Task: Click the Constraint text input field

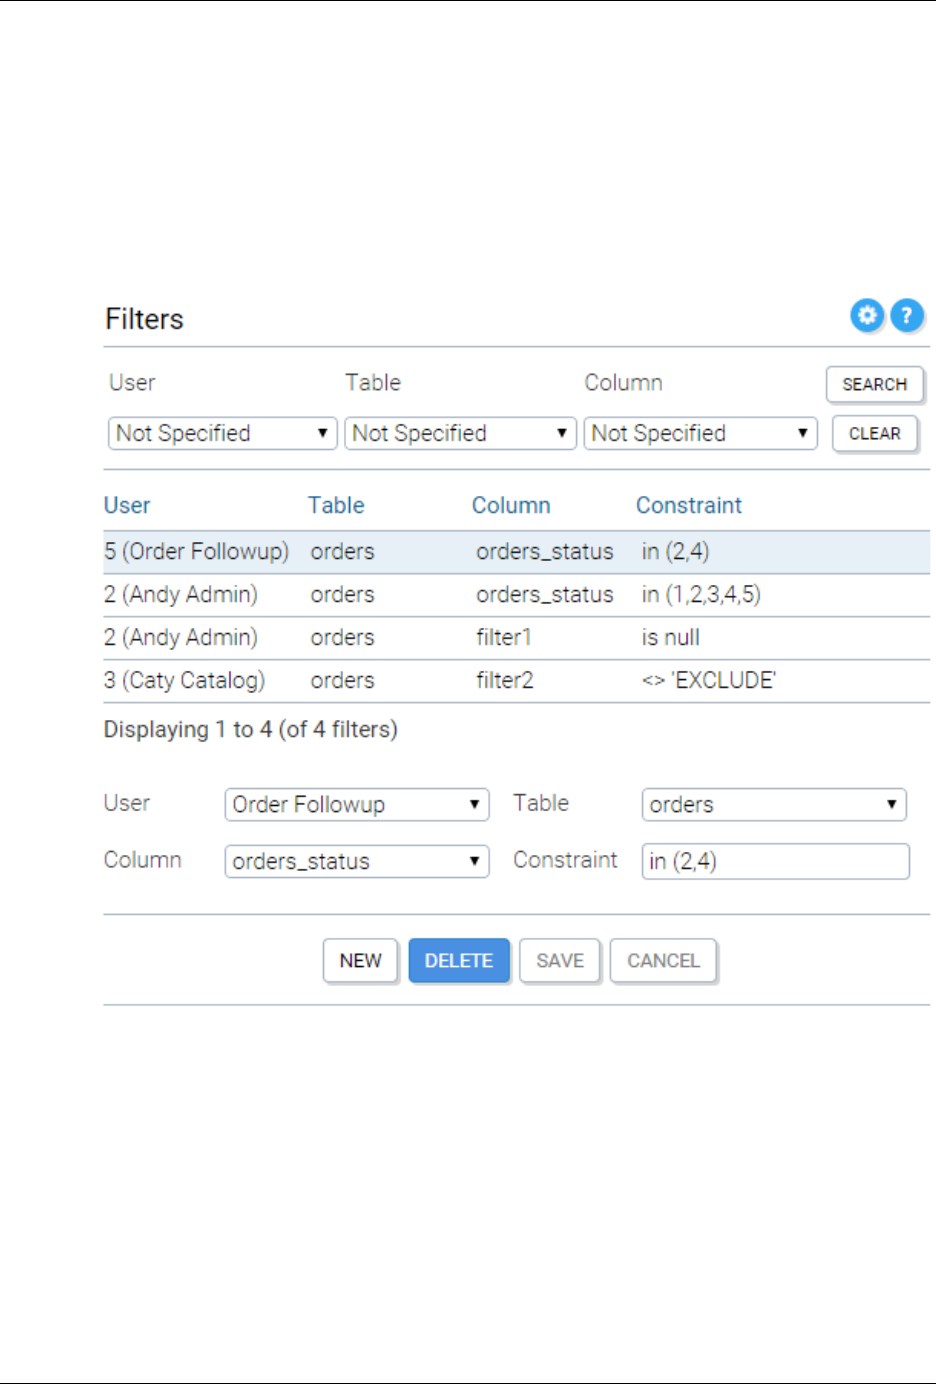Action: coord(775,861)
